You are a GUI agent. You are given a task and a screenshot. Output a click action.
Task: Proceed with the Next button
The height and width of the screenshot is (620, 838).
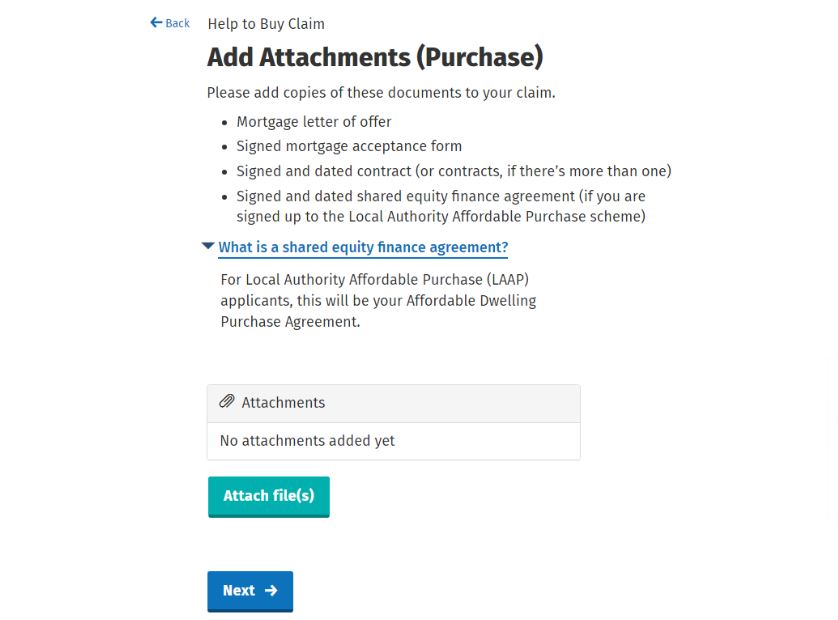point(250,590)
